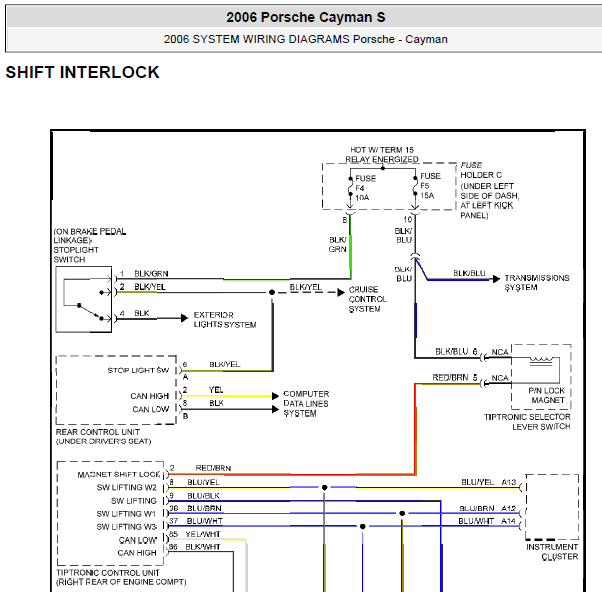Click the "FUSE HOLDER C" location description
The image size is (602, 592).
point(490,190)
